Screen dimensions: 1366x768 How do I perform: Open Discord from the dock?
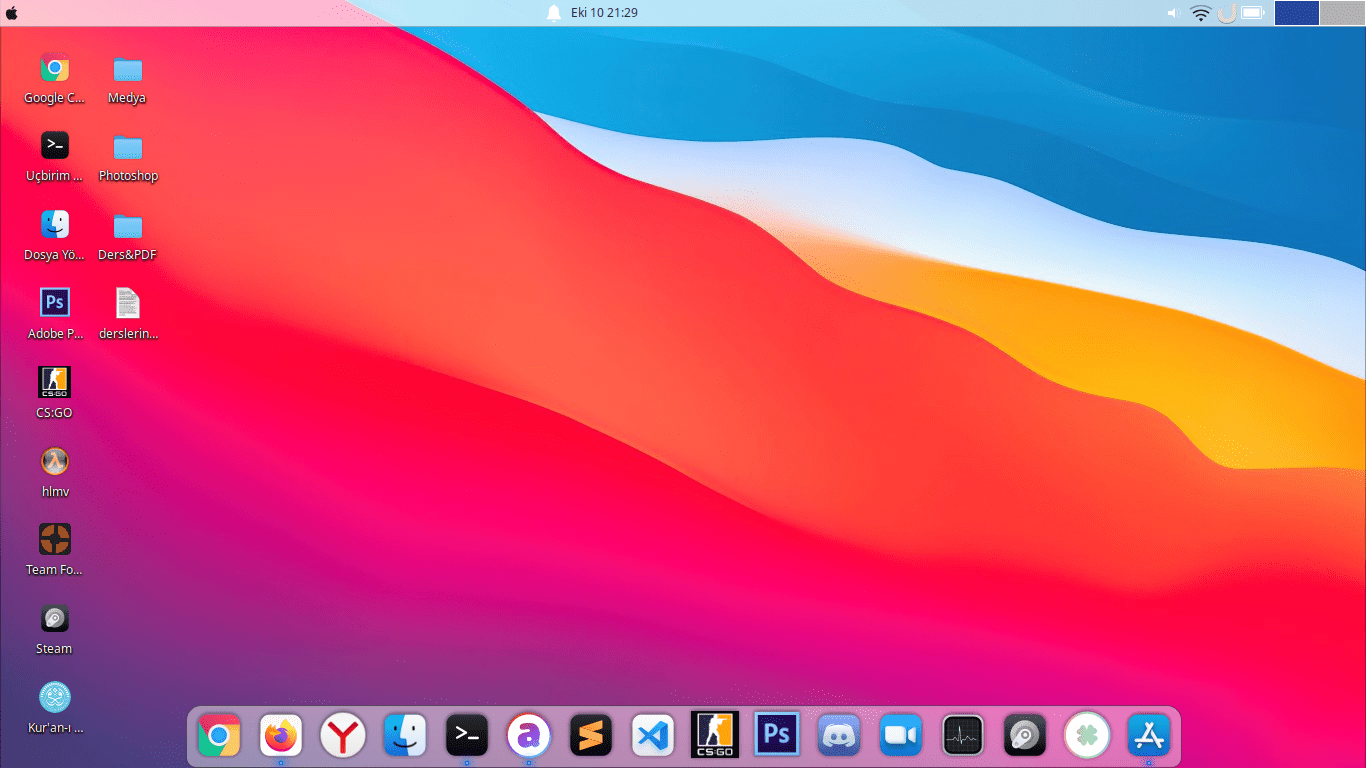(839, 734)
